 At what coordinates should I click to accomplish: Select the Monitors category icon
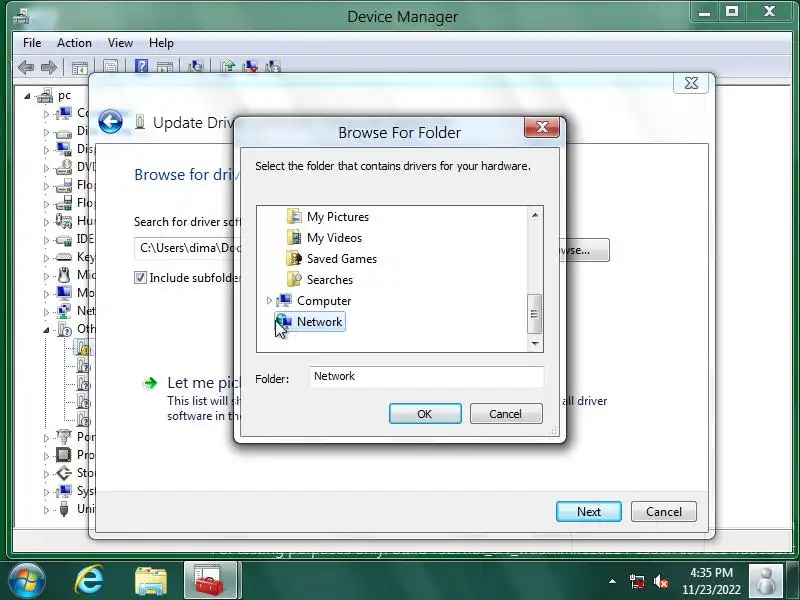[64, 293]
